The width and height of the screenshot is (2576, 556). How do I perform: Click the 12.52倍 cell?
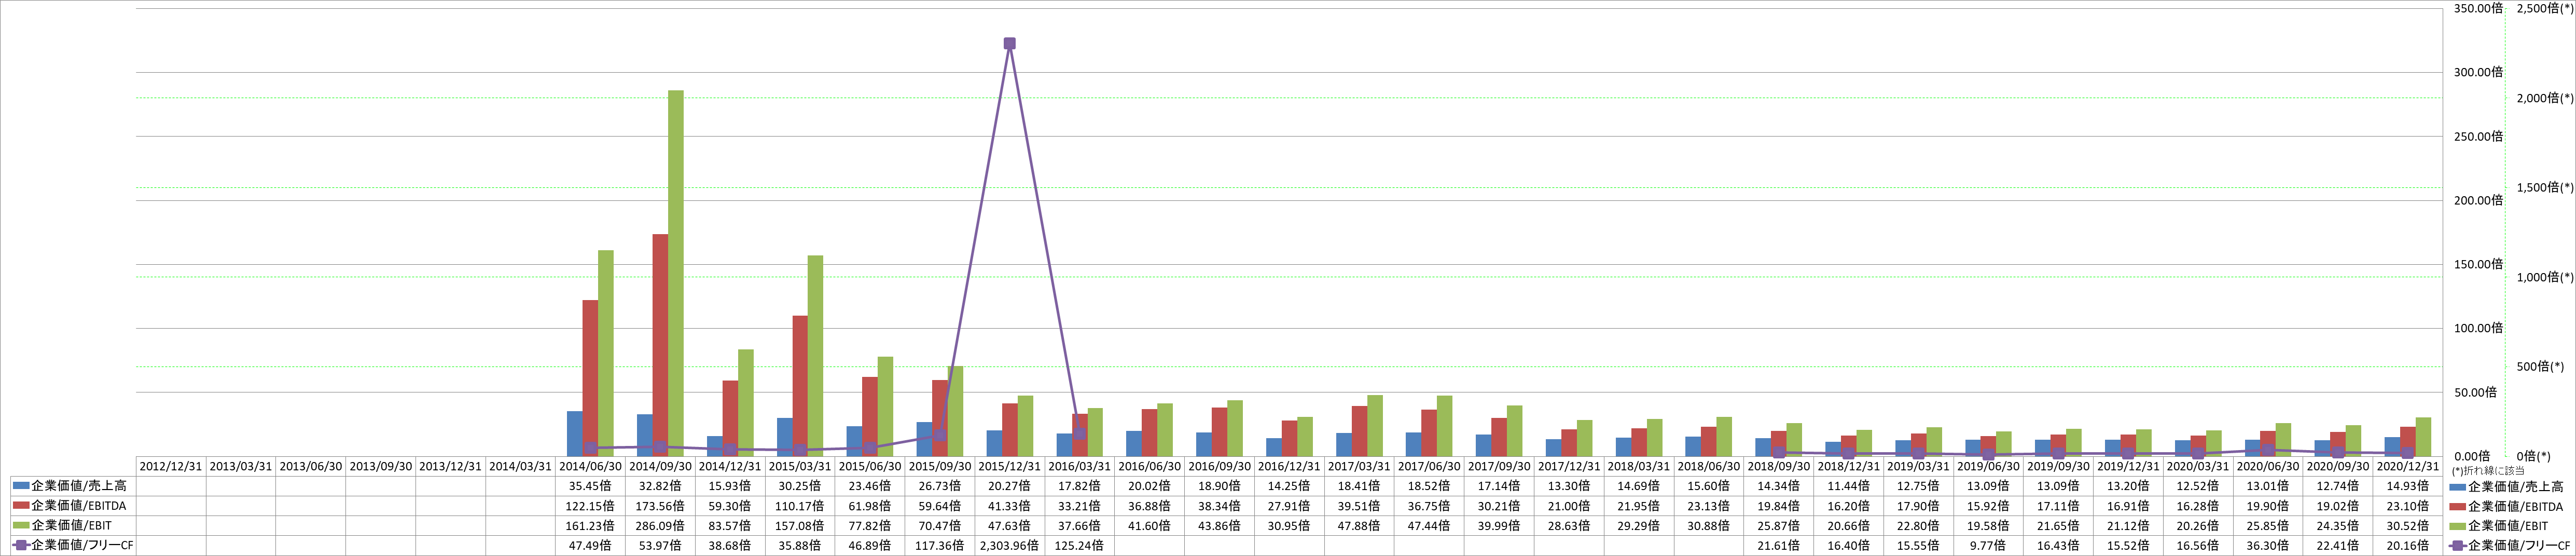(2197, 486)
